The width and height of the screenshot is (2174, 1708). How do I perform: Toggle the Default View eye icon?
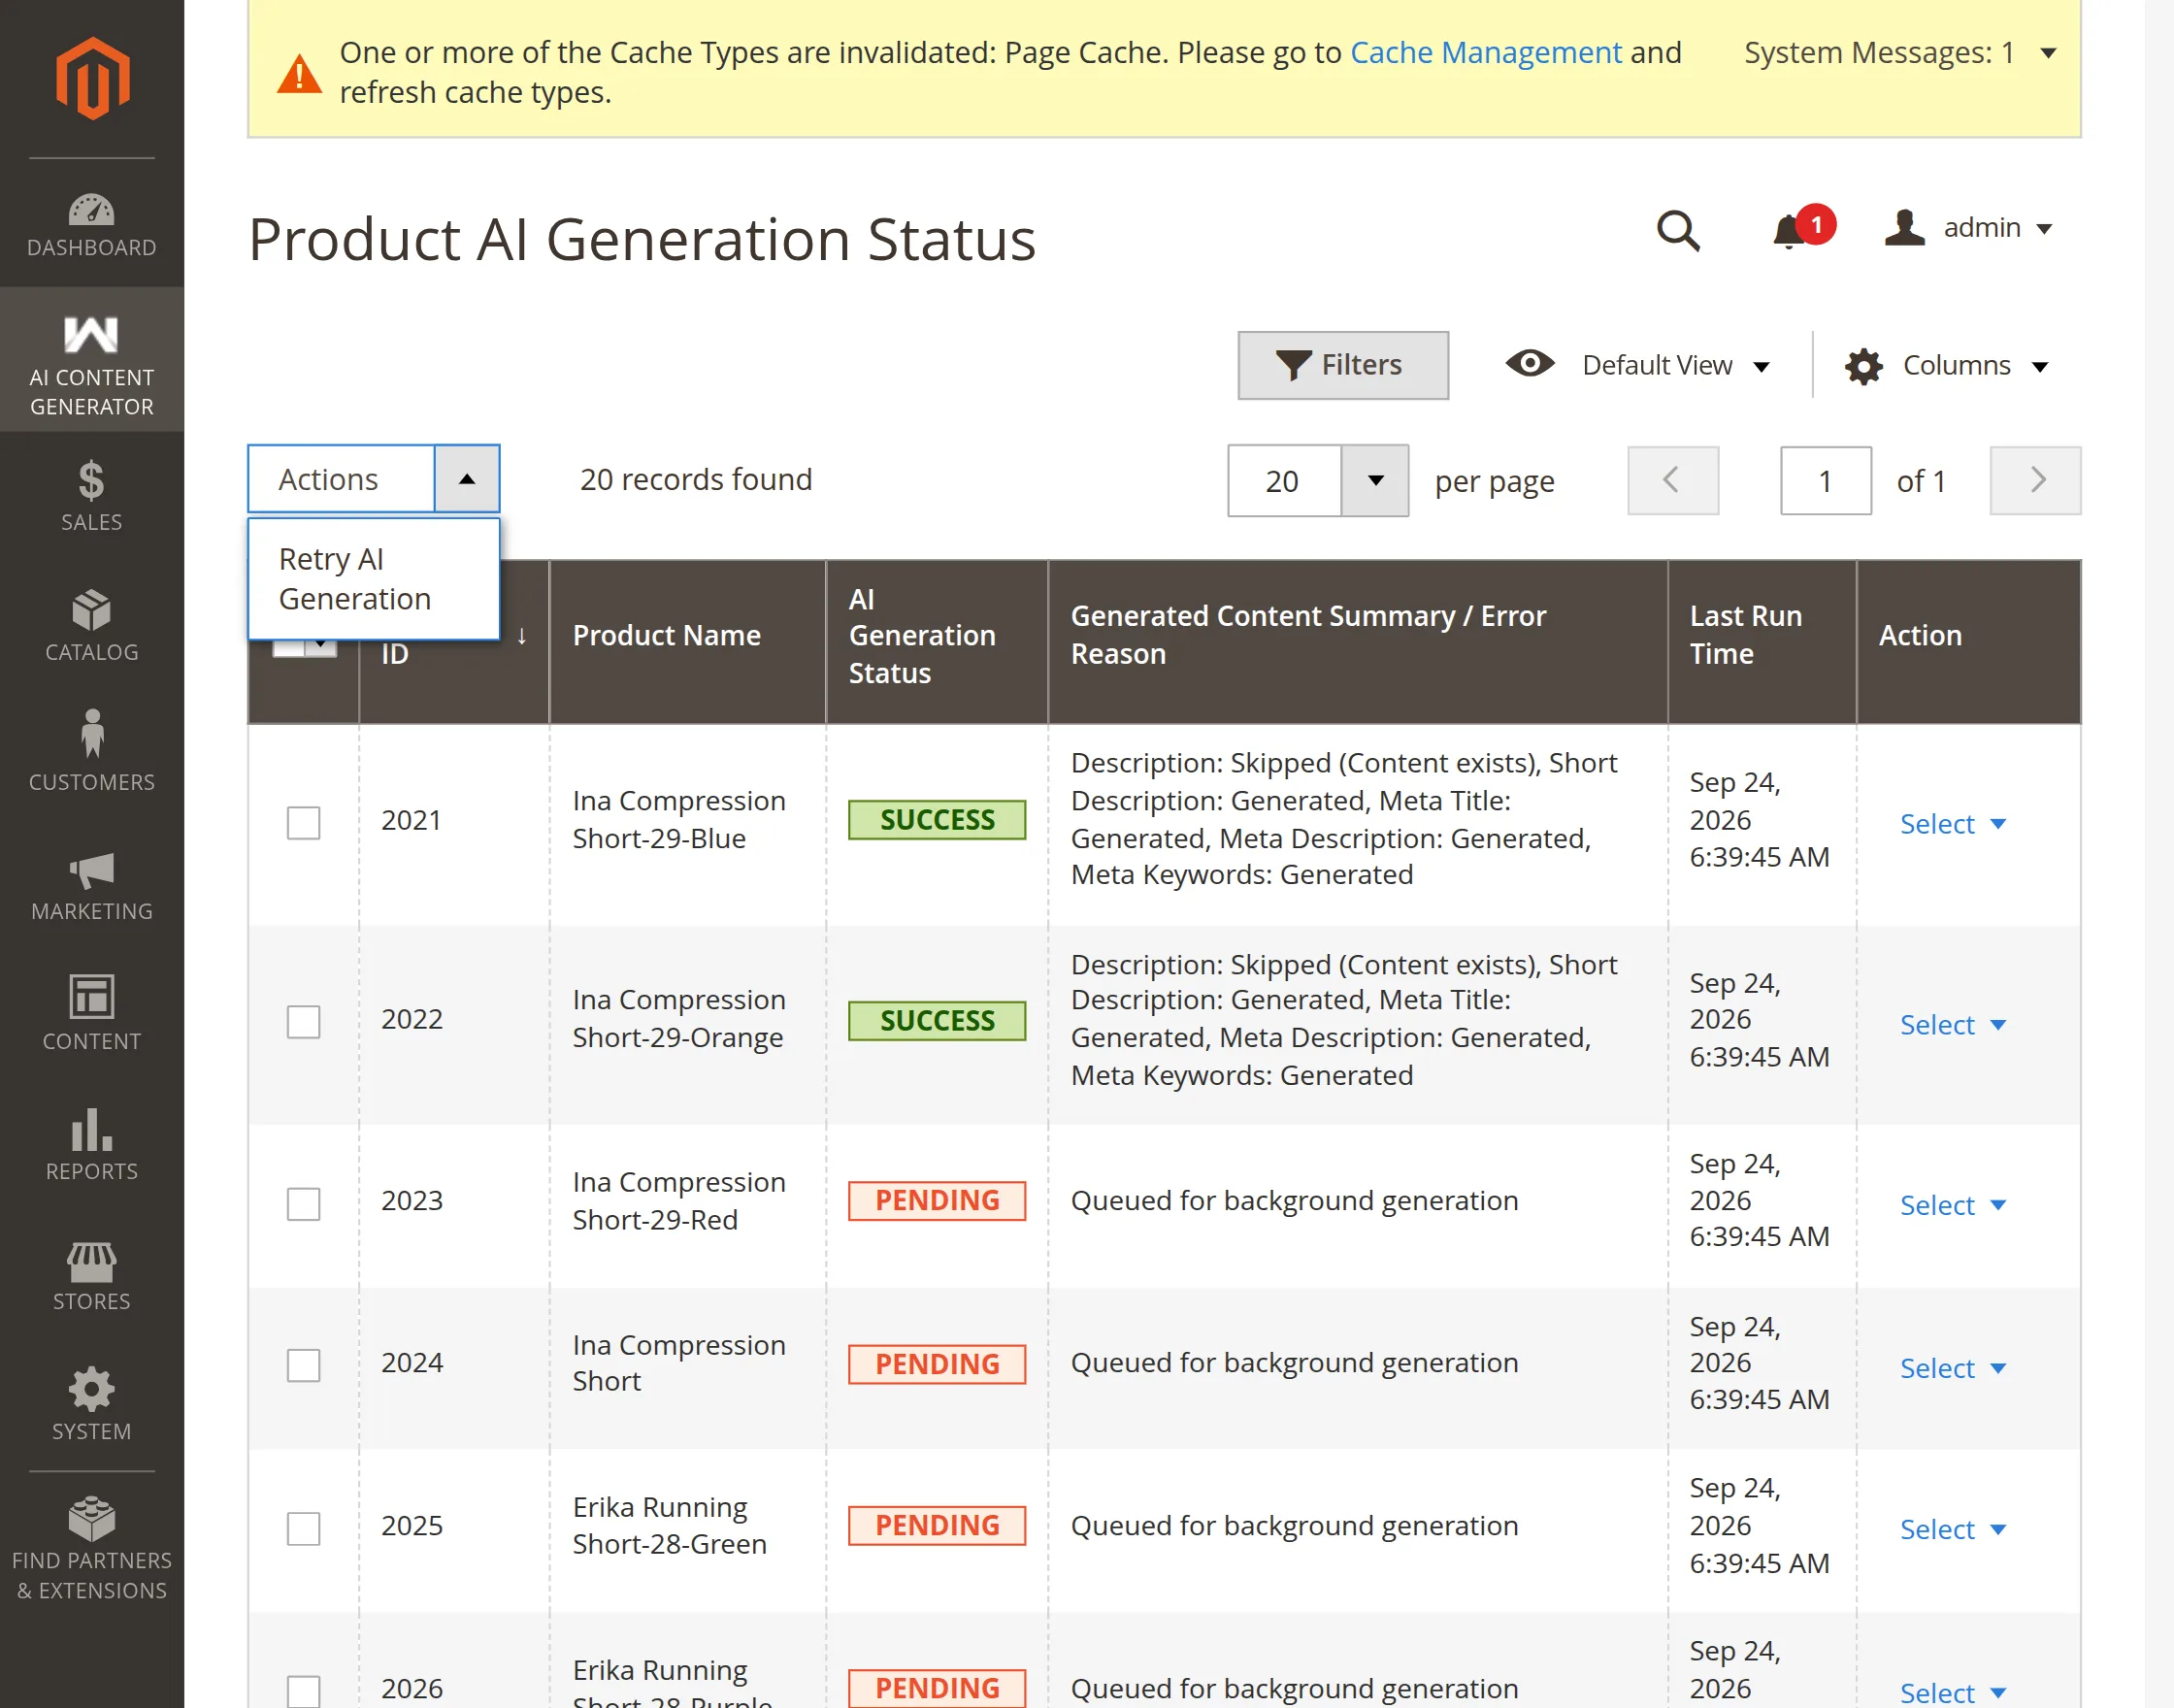[1530, 364]
